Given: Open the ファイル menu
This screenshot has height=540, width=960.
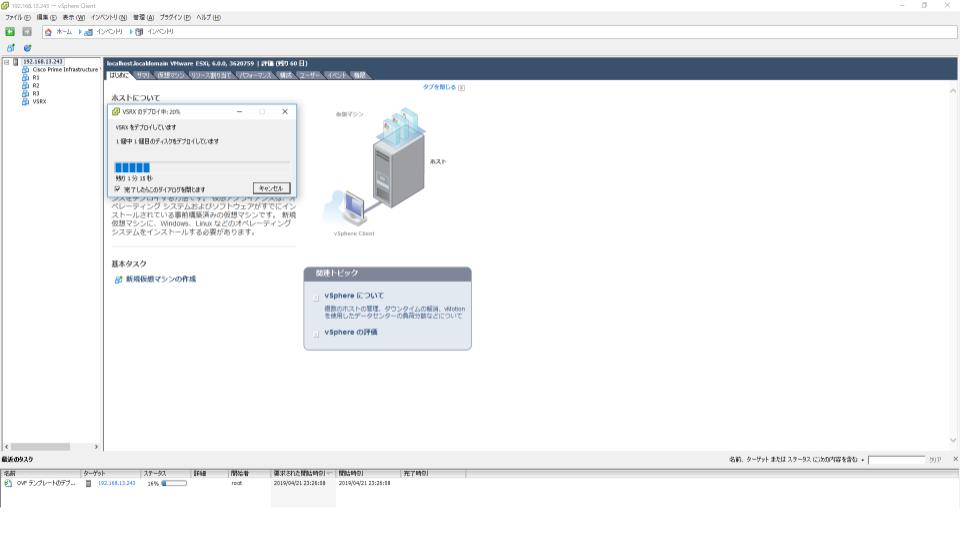Looking at the screenshot, I should click(18, 18).
